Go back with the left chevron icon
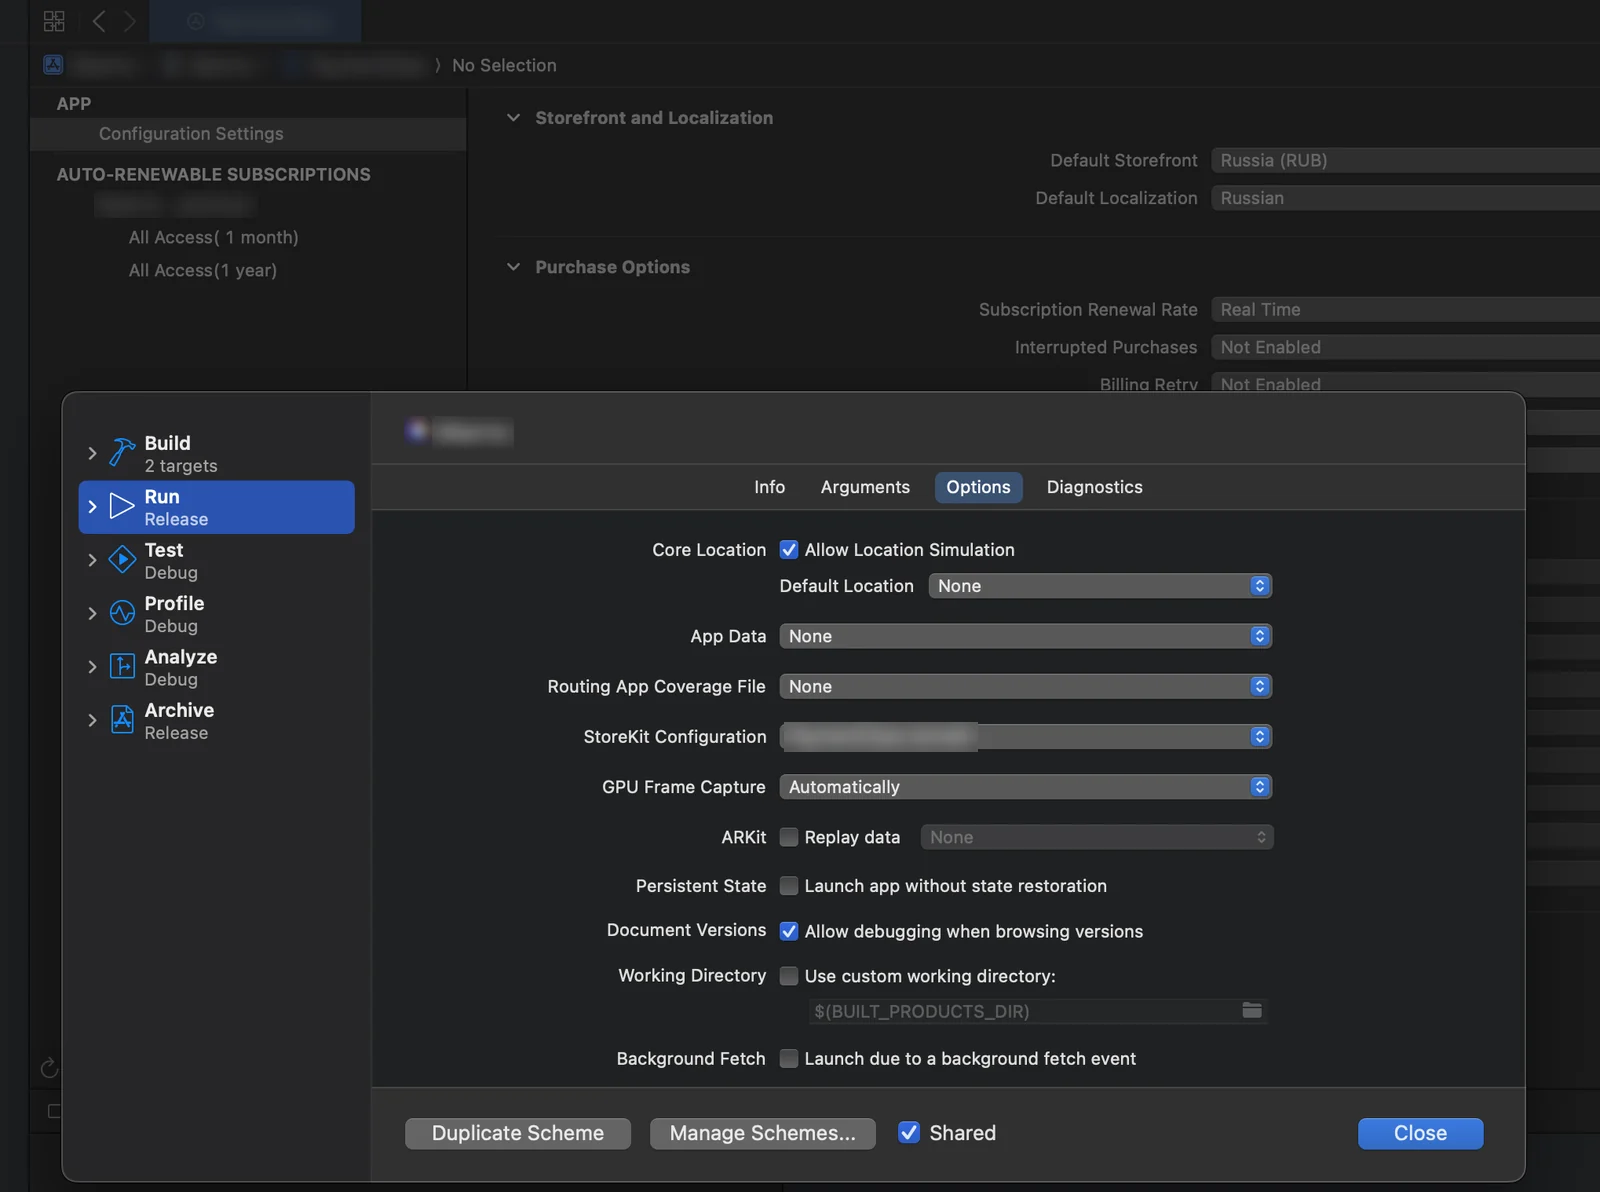This screenshot has width=1600, height=1192. click(x=98, y=21)
